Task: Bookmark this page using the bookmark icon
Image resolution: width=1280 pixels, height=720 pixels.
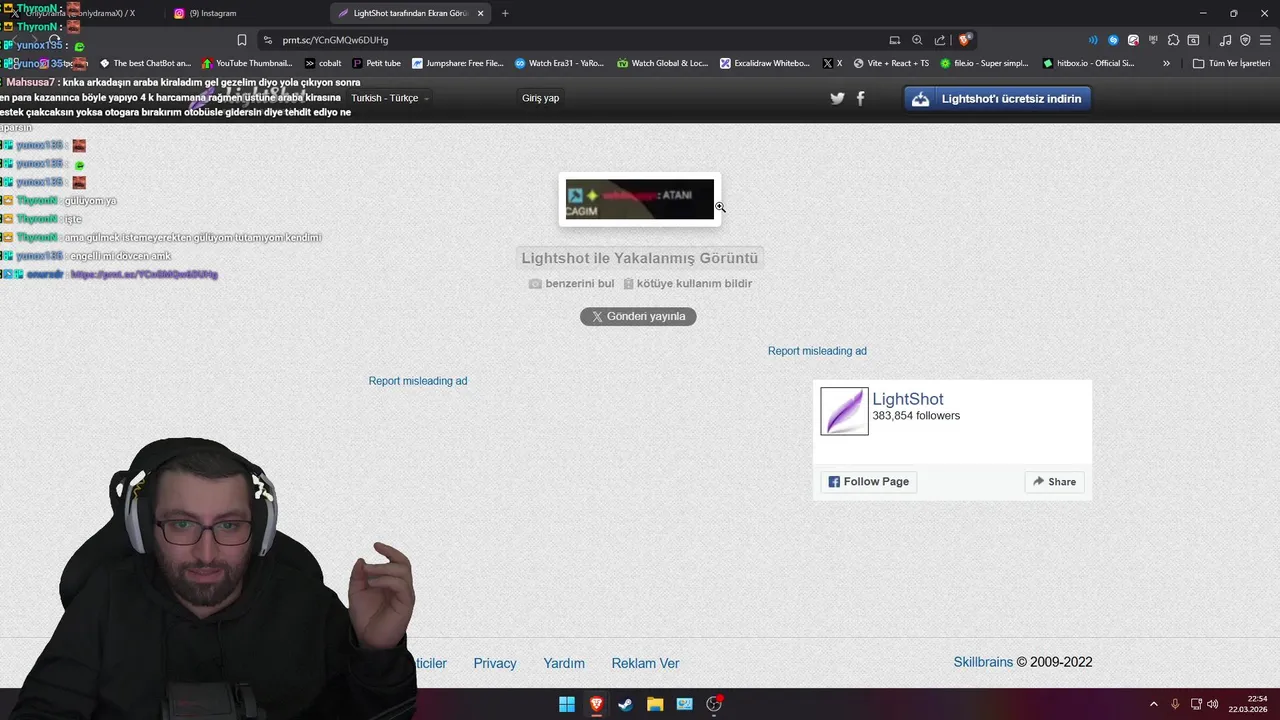Action: [242, 40]
